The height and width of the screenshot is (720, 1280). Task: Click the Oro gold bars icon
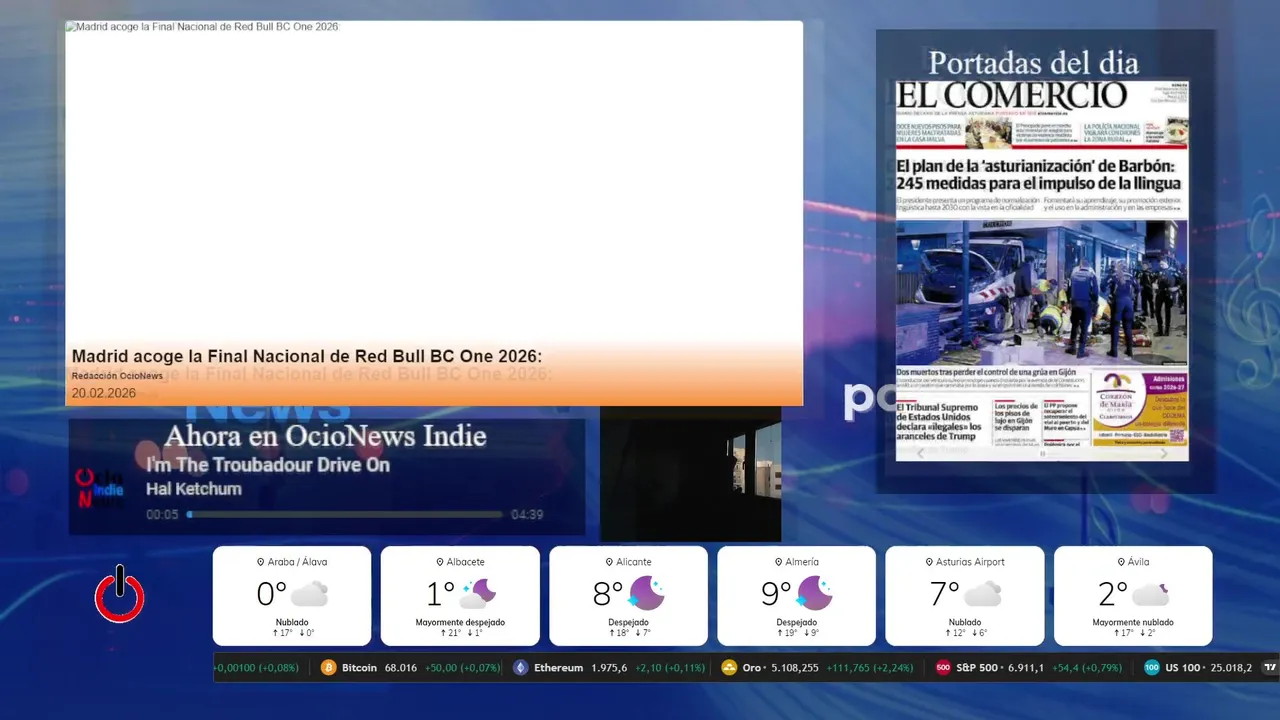coord(729,668)
